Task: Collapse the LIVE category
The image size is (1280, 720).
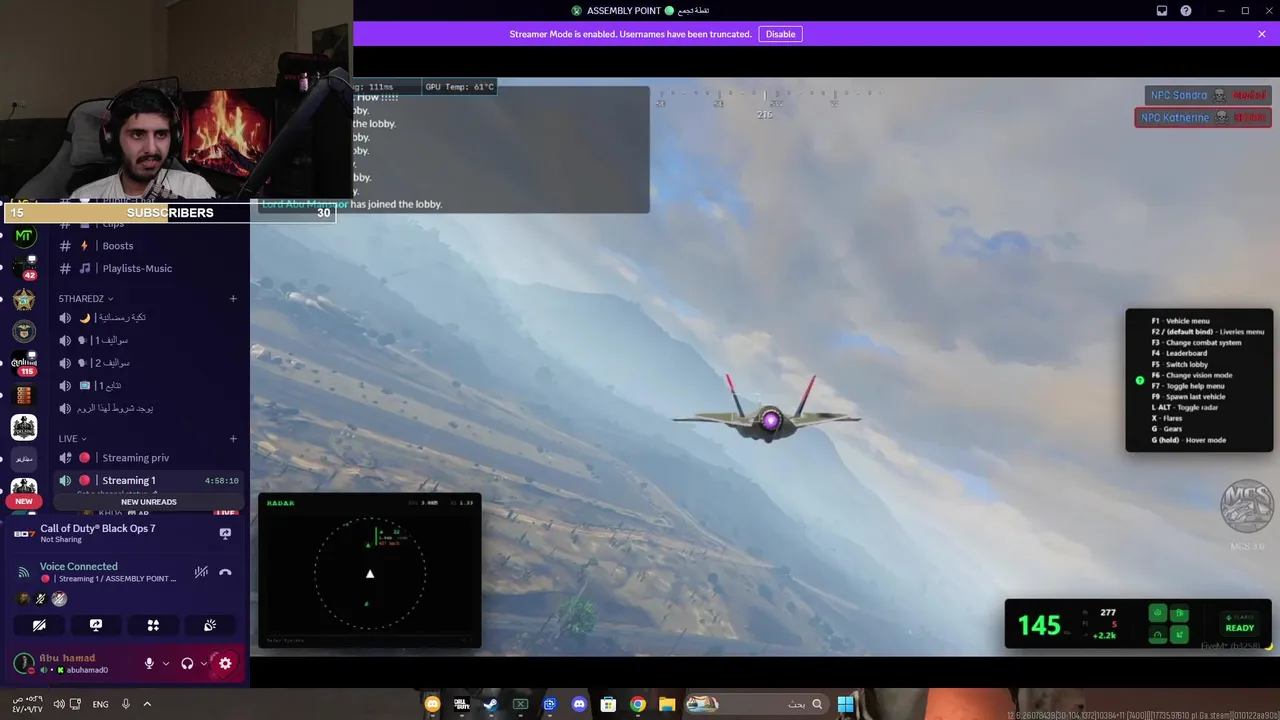Action: coord(72,438)
